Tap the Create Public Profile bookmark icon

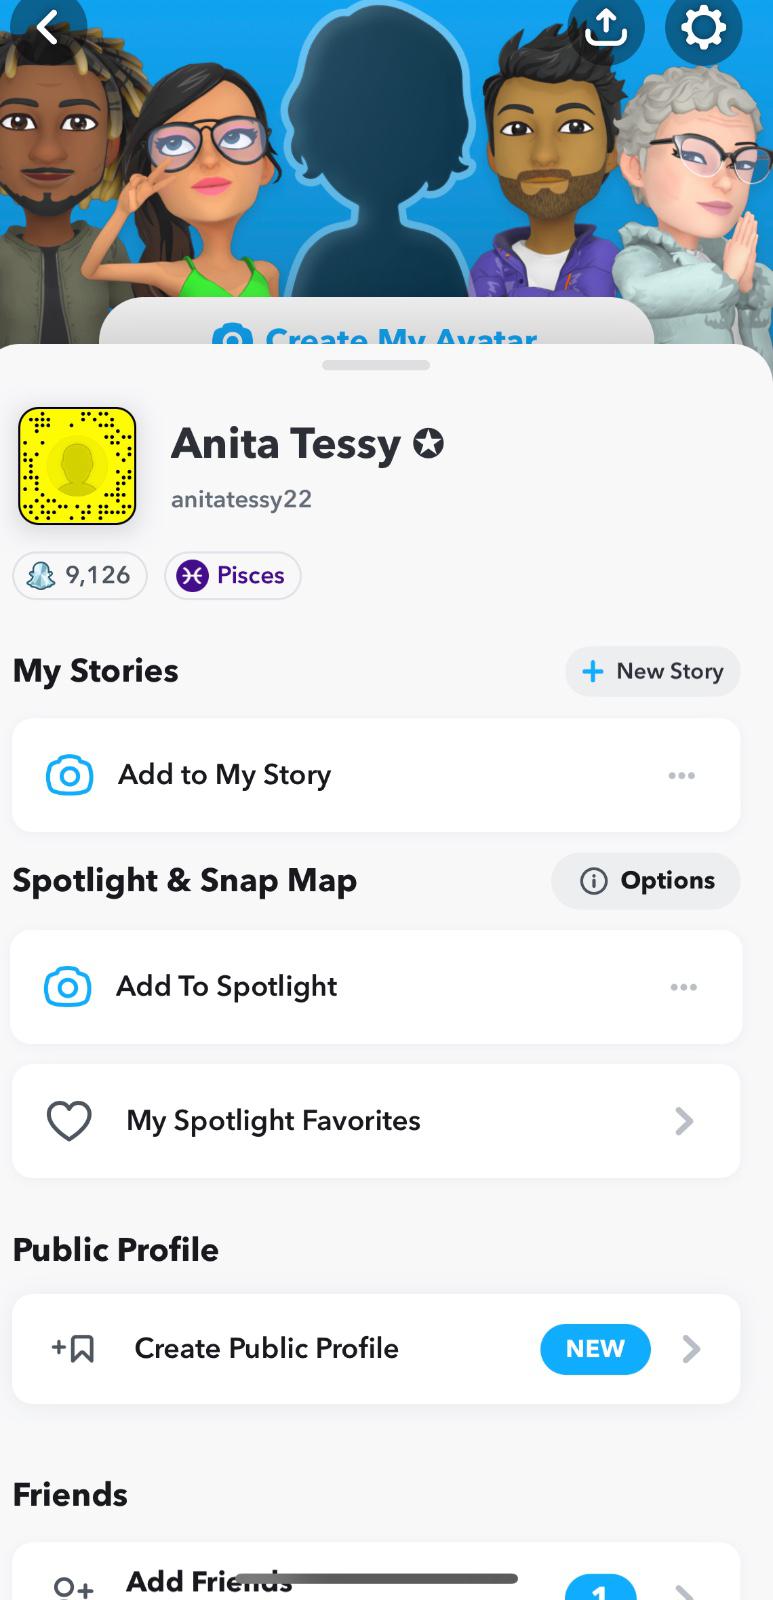[74, 1349]
